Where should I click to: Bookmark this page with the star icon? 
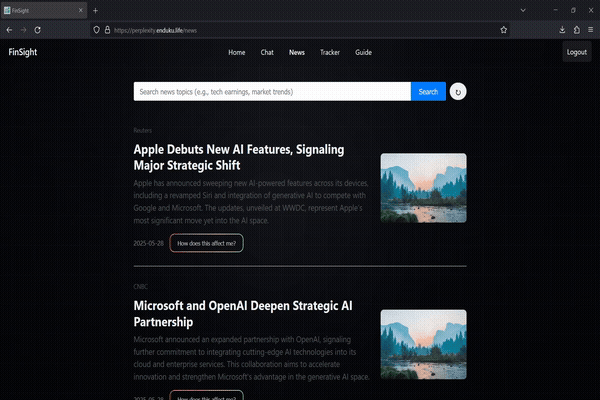tap(504, 30)
